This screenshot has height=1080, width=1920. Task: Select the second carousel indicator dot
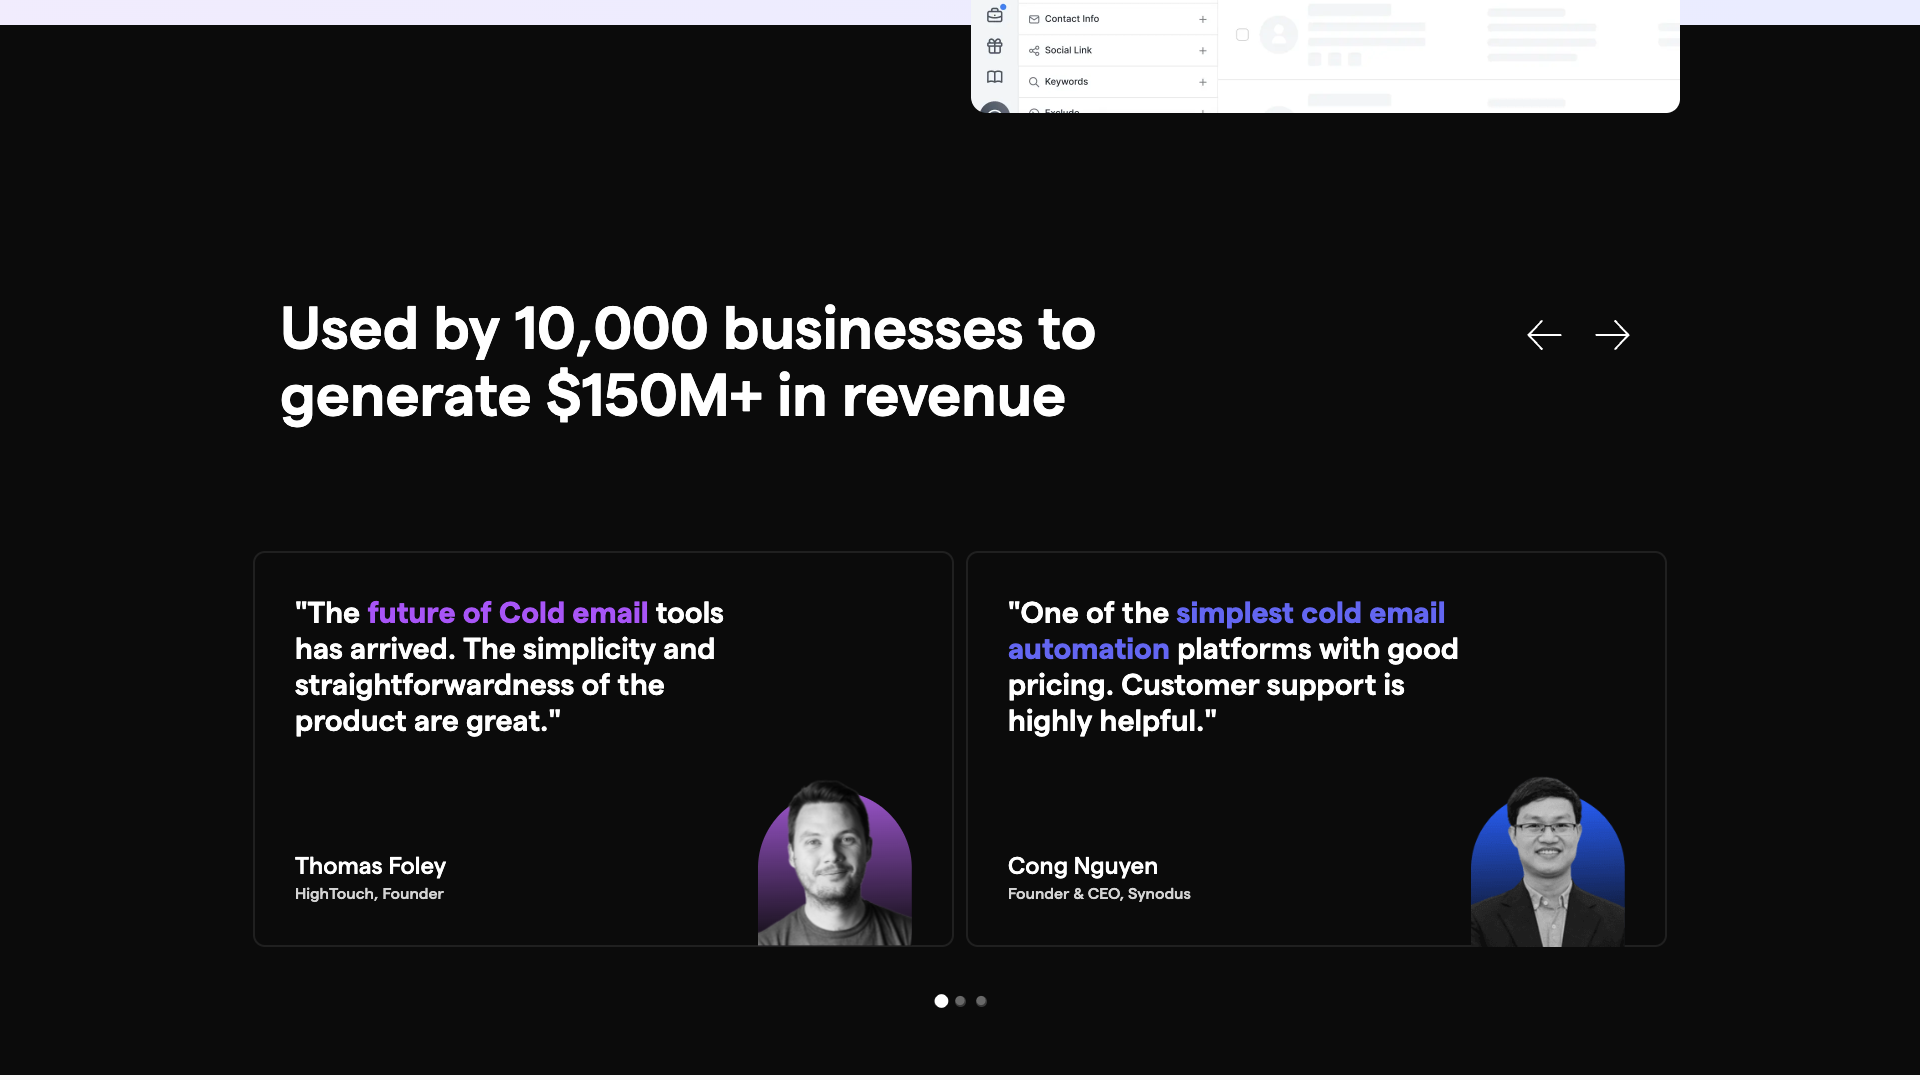click(960, 1000)
